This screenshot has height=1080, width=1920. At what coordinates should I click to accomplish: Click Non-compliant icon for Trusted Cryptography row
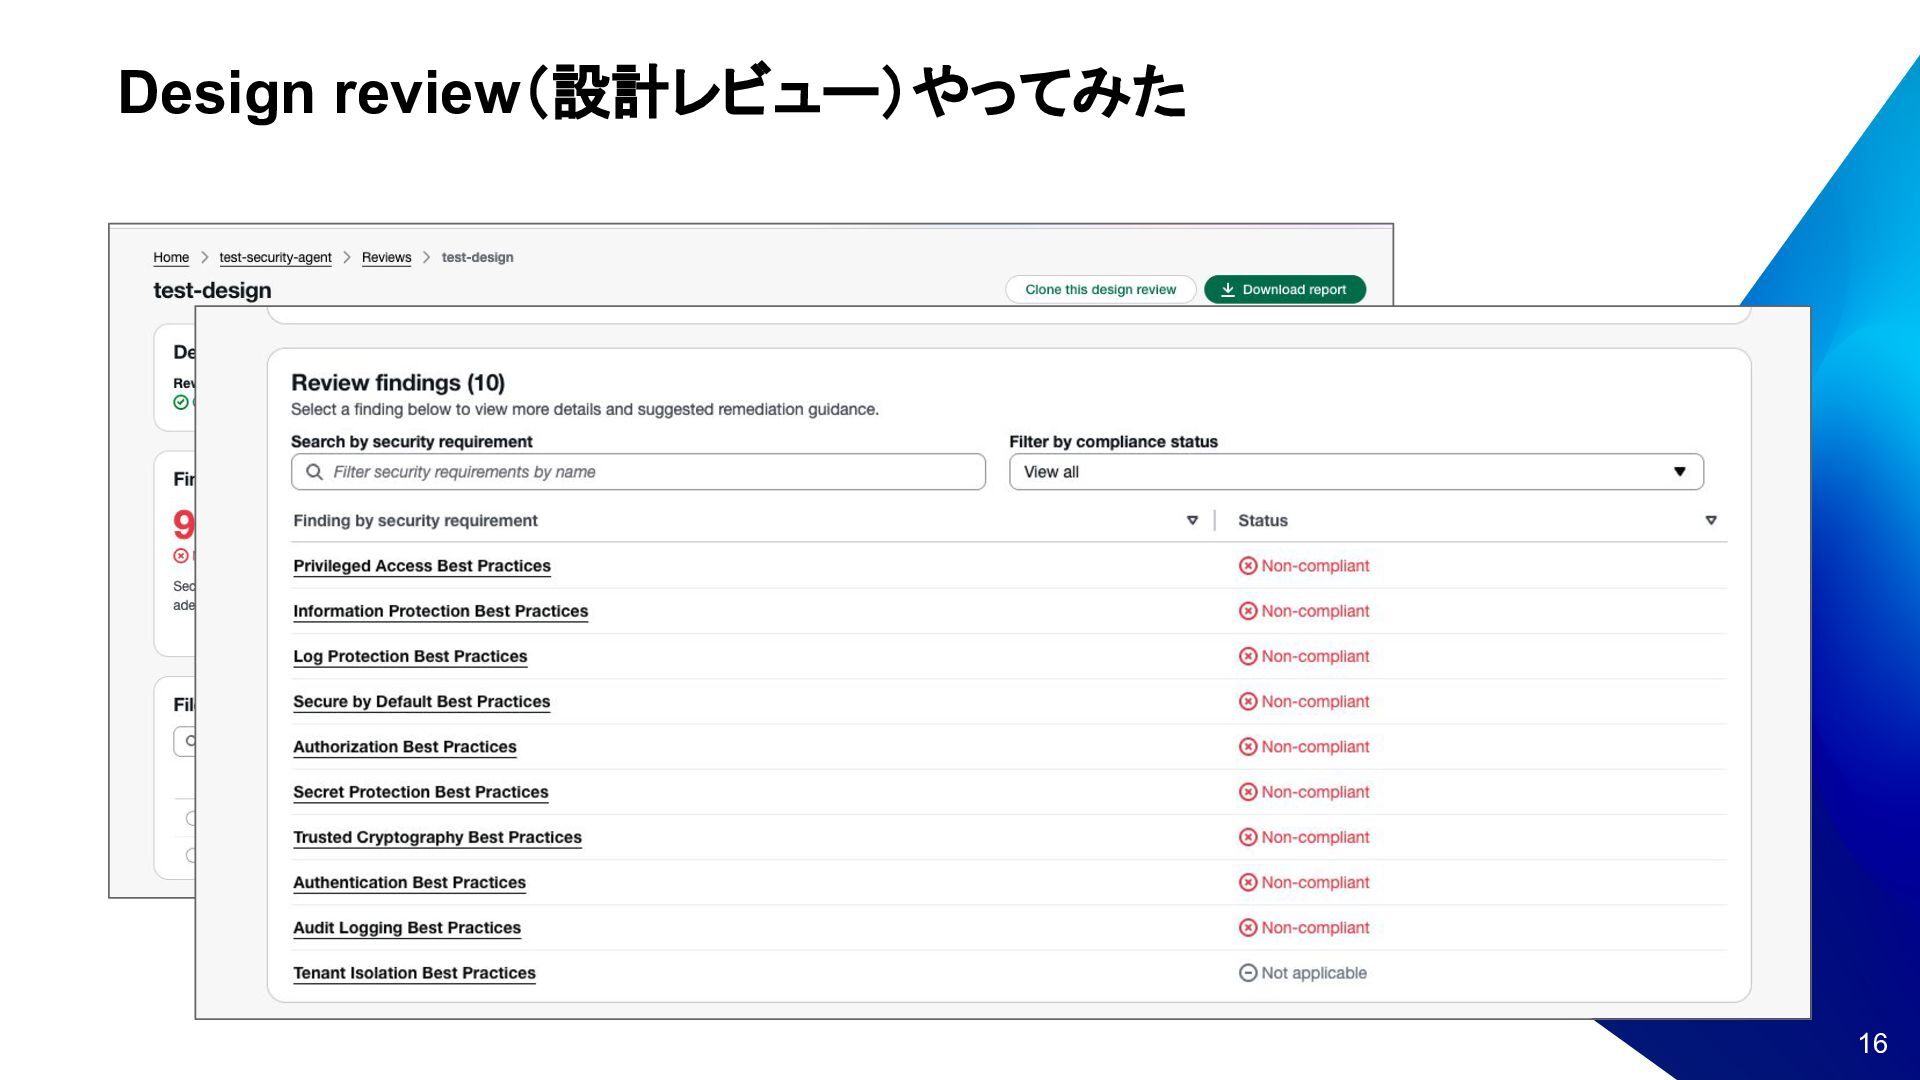coord(1248,837)
